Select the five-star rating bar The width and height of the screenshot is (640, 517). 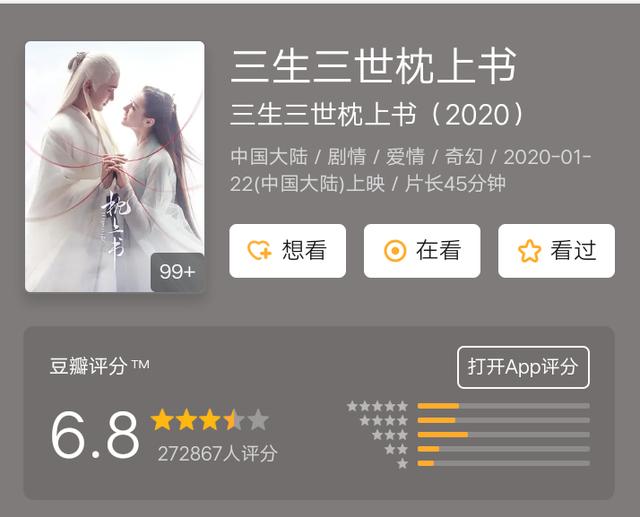504,406
